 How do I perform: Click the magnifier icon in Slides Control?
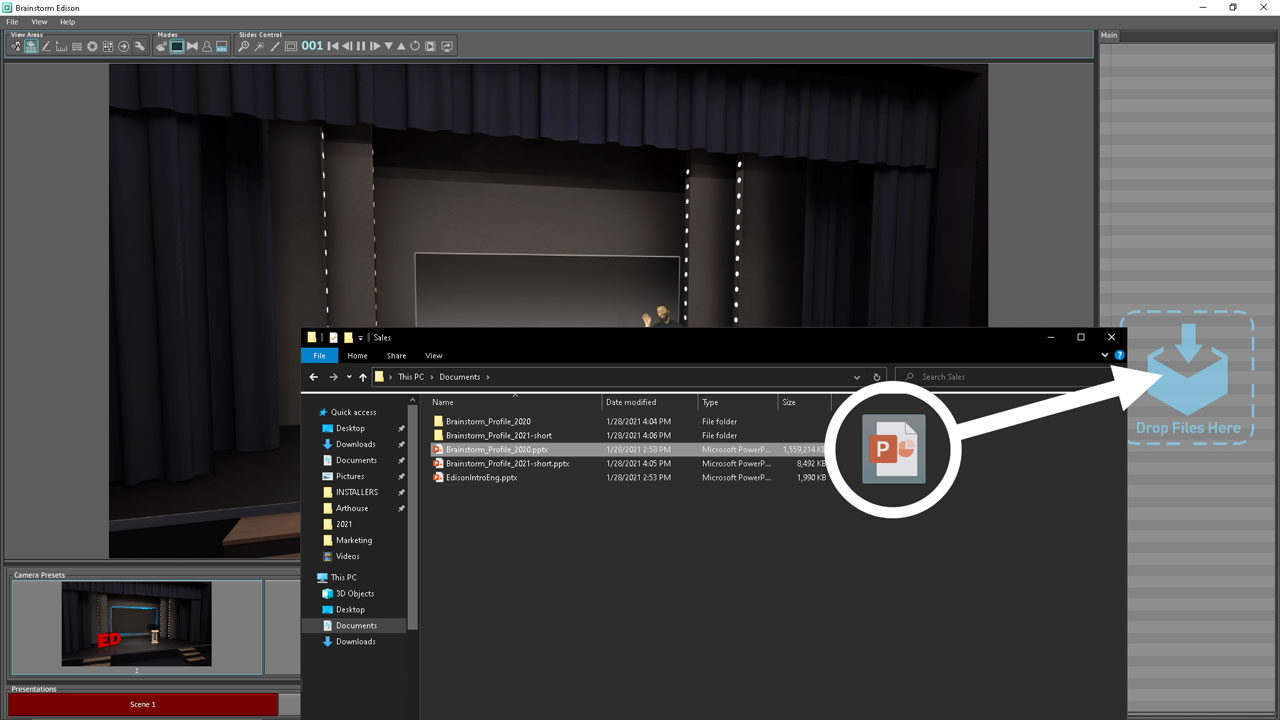coord(243,46)
